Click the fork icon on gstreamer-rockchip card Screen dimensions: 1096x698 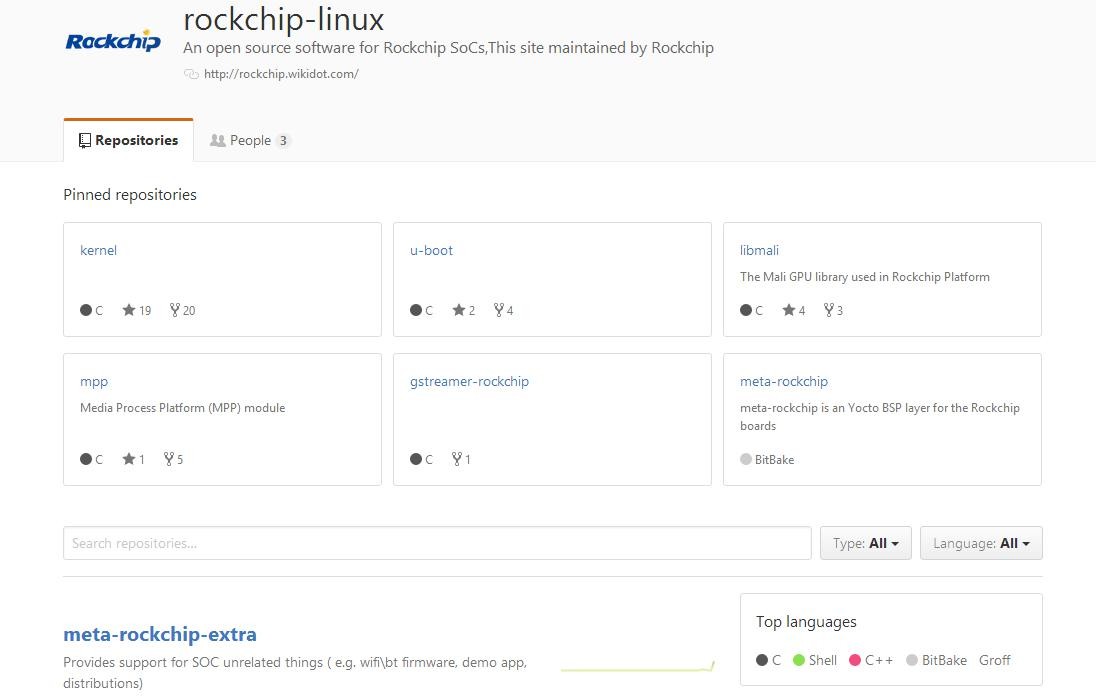tap(456, 459)
